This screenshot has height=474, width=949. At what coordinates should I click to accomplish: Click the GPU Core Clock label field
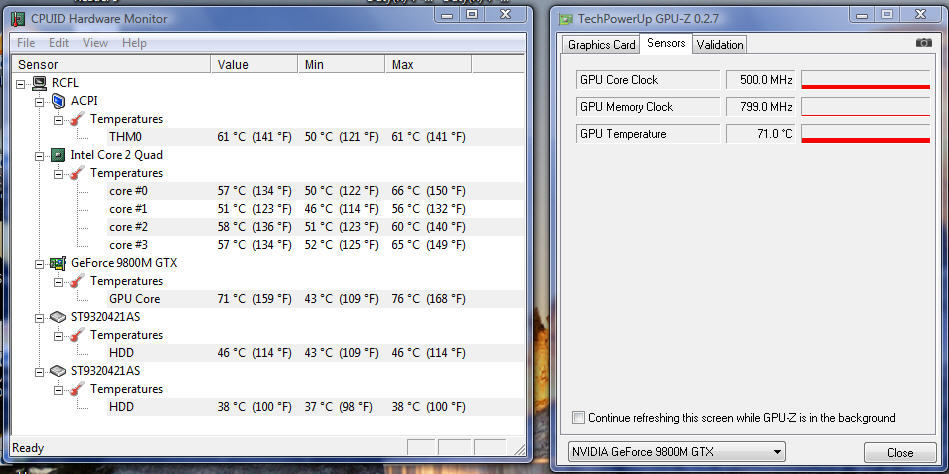648,80
